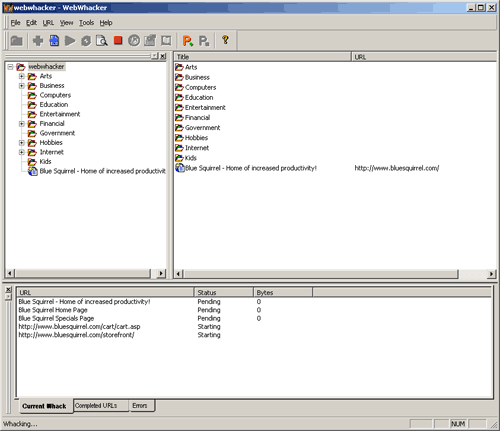Image resolution: width=500 pixels, height=431 pixels.
Task: Click the NUM status bar indicator
Action: tap(458, 424)
